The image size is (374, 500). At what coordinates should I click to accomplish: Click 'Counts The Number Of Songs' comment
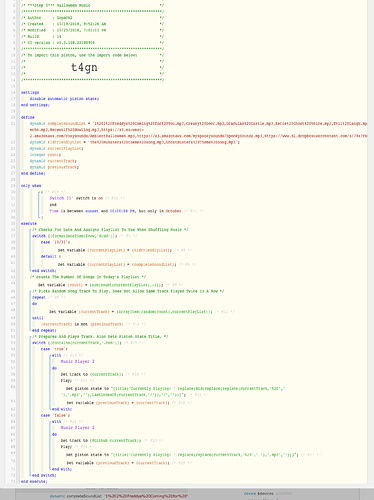click(88, 277)
